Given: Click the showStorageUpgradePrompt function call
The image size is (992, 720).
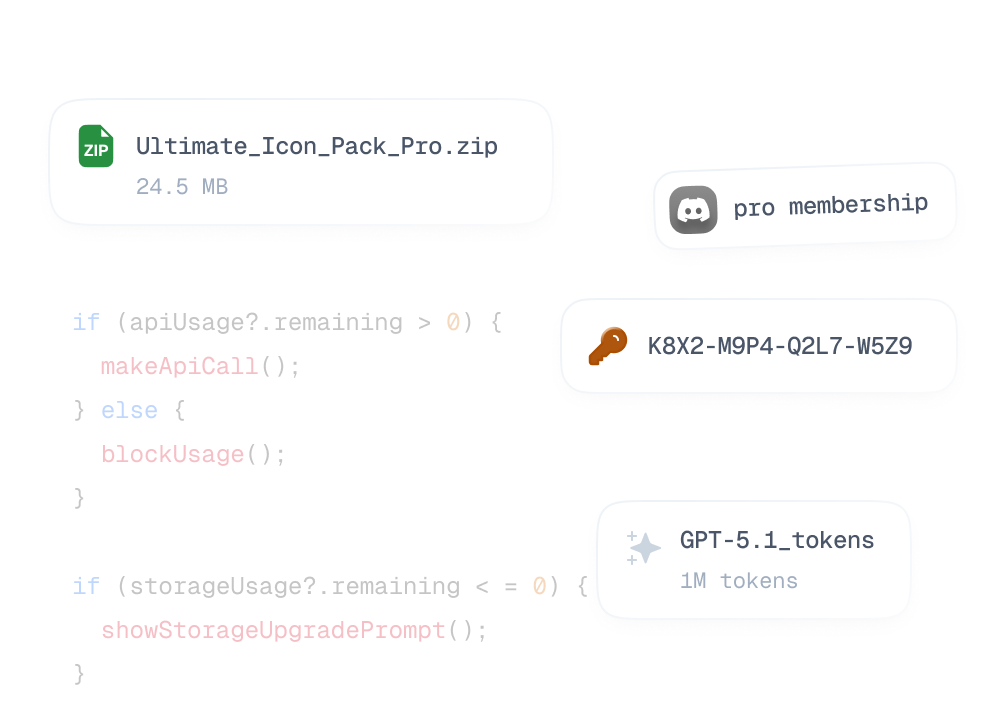Looking at the screenshot, I should 273,631.
